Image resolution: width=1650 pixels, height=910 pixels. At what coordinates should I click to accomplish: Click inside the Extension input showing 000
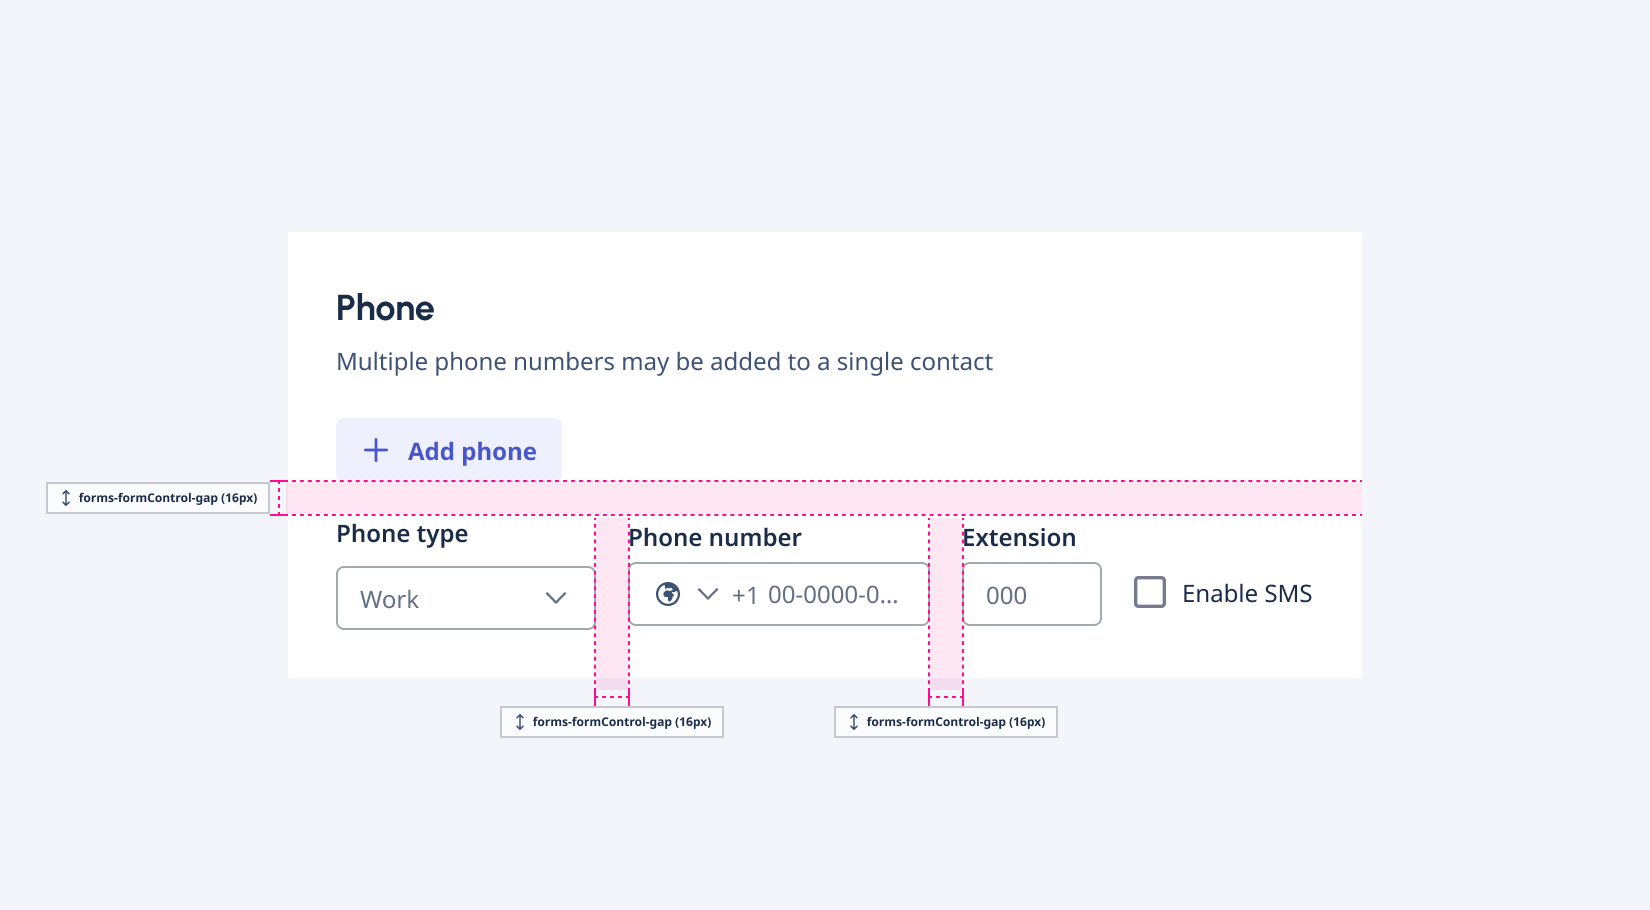(x=1030, y=594)
